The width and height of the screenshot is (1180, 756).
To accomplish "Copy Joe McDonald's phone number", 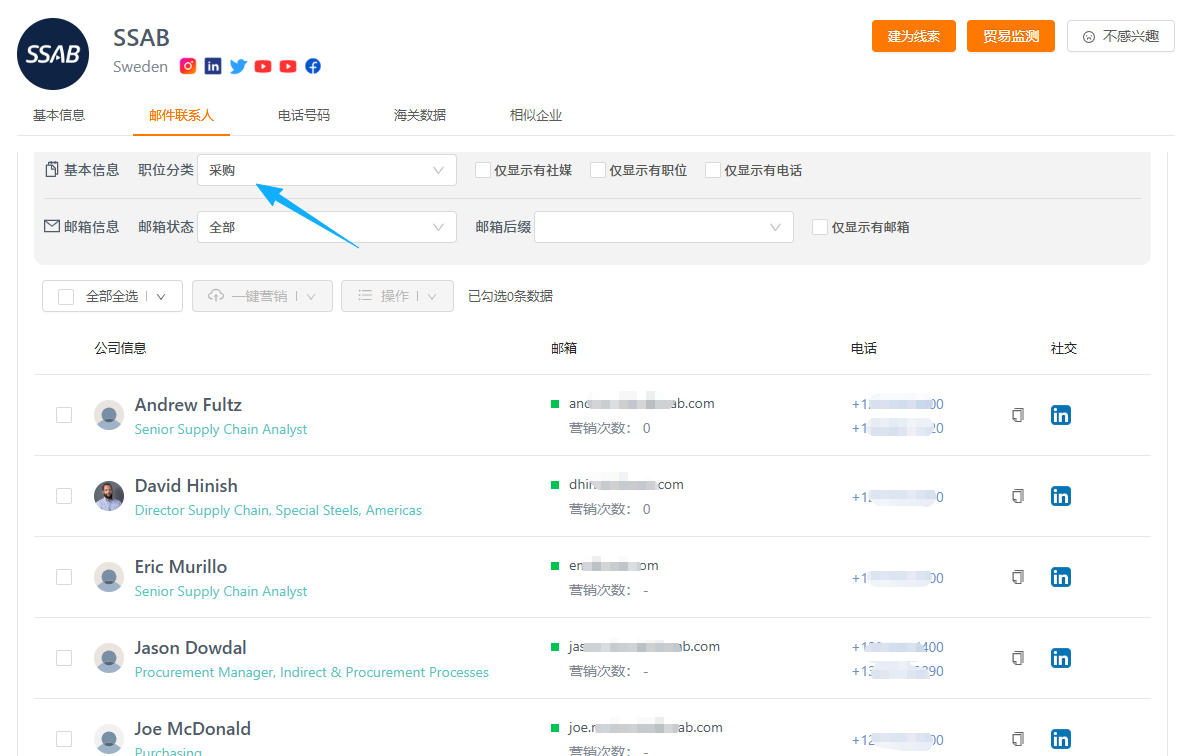I will pyautogui.click(x=1017, y=739).
